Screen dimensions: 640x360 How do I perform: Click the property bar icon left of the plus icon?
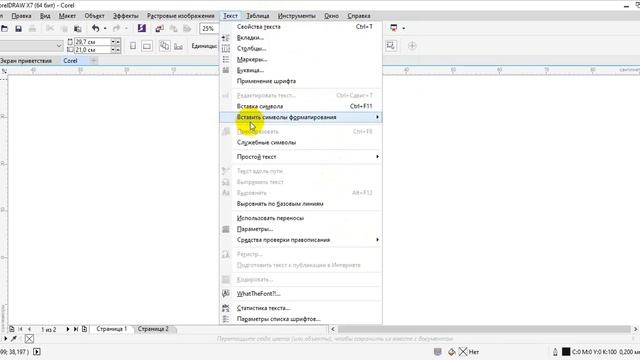pyautogui.click(x=391, y=45)
